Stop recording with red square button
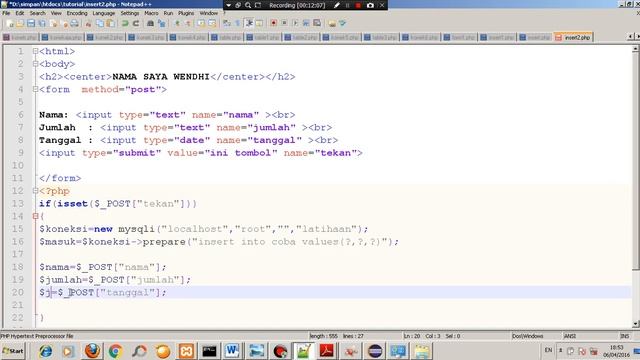This screenshot has width=640, height=360. point(359,5)
